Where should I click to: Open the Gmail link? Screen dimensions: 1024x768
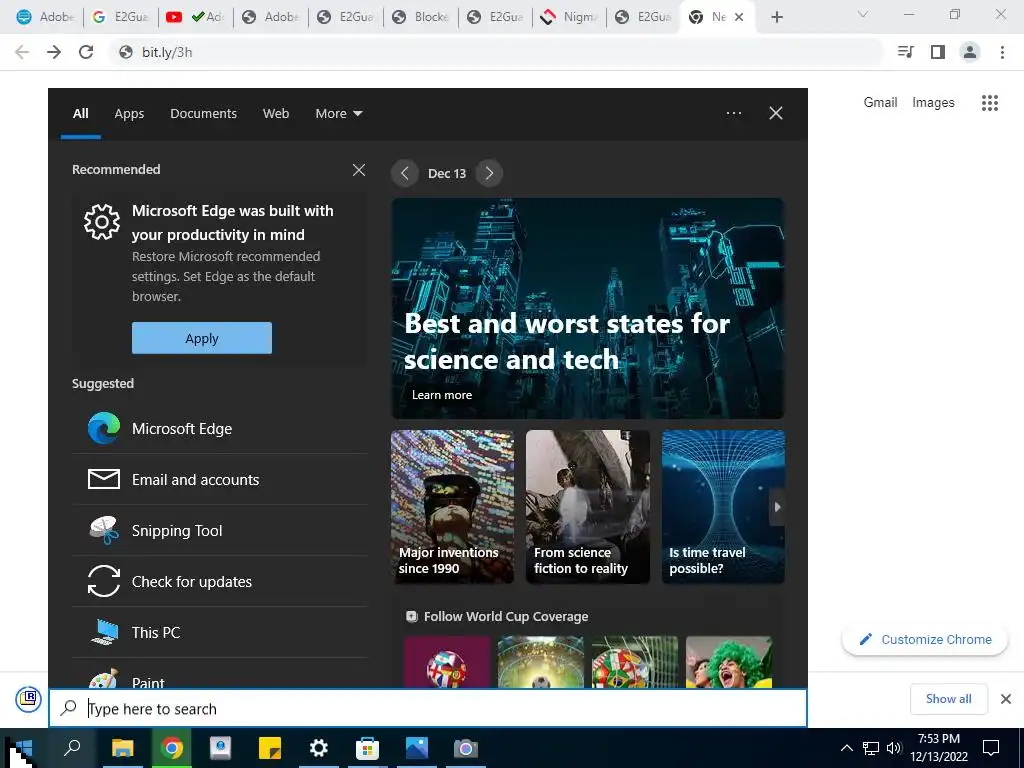pos(880,103)
